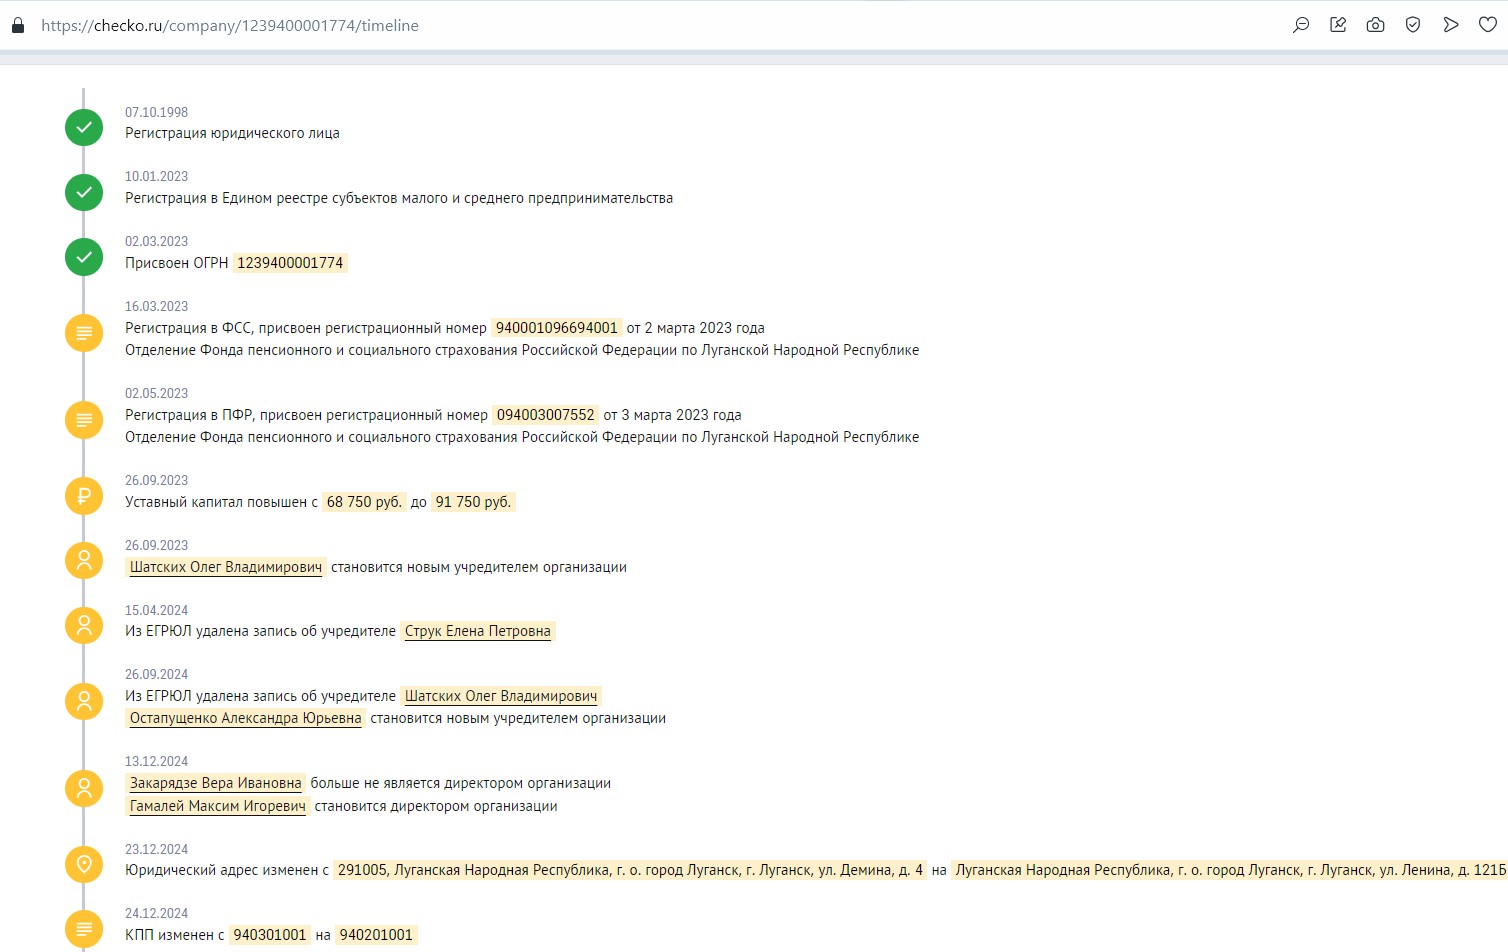Click the person icon for 15.04.2024 event
Viewport: 1508px width, 952px height.
84,625
